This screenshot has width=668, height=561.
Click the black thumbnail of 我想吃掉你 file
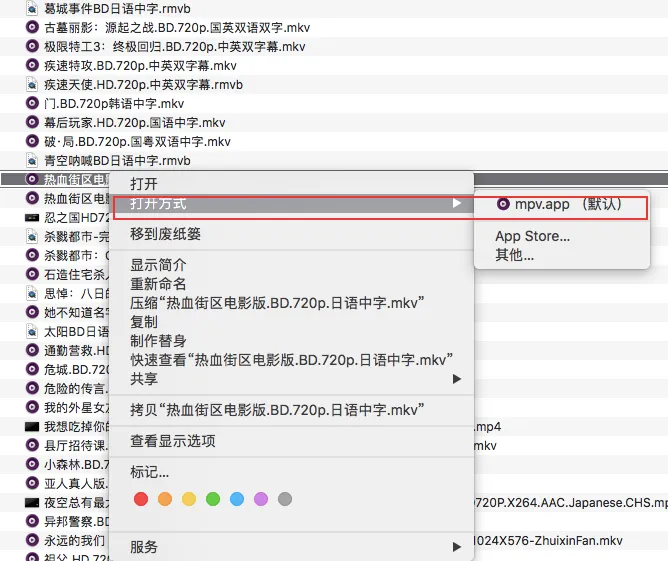pos(32,426)
